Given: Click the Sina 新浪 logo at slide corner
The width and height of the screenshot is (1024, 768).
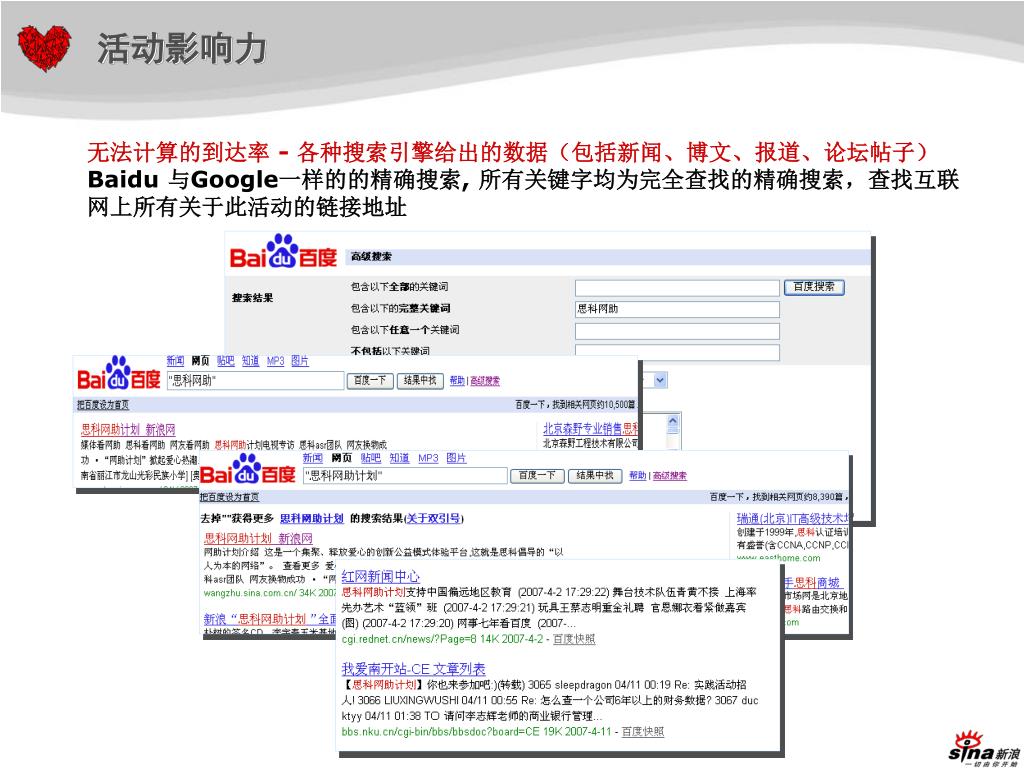Looking at the screenshot, I should [x=984, y=749].
